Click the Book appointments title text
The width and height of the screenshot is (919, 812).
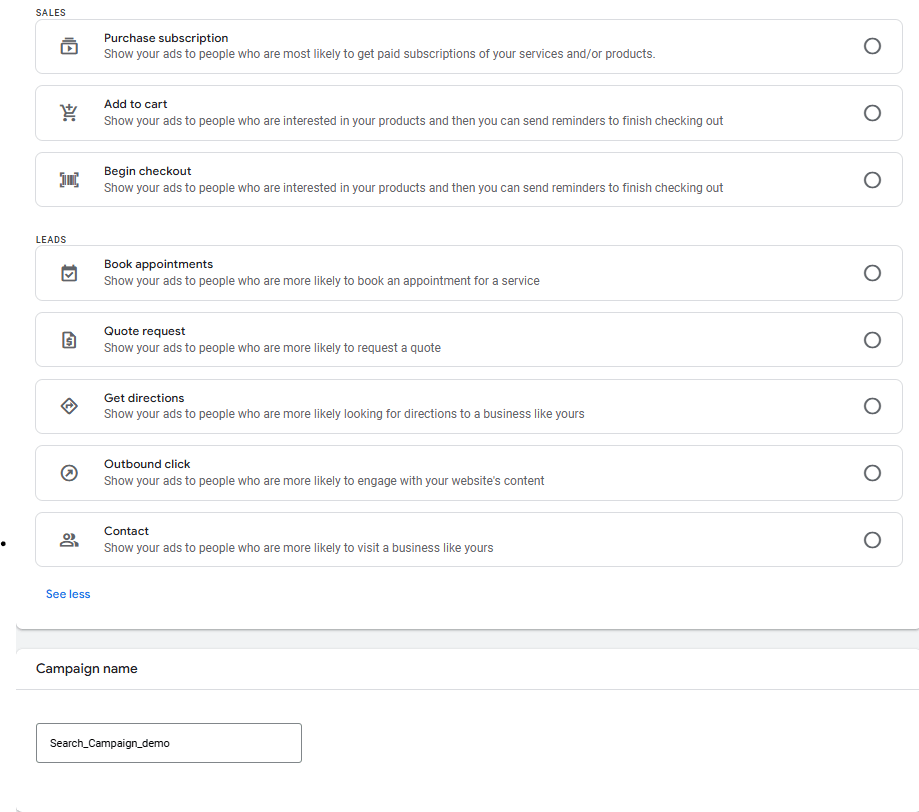(x=158, y=264)
